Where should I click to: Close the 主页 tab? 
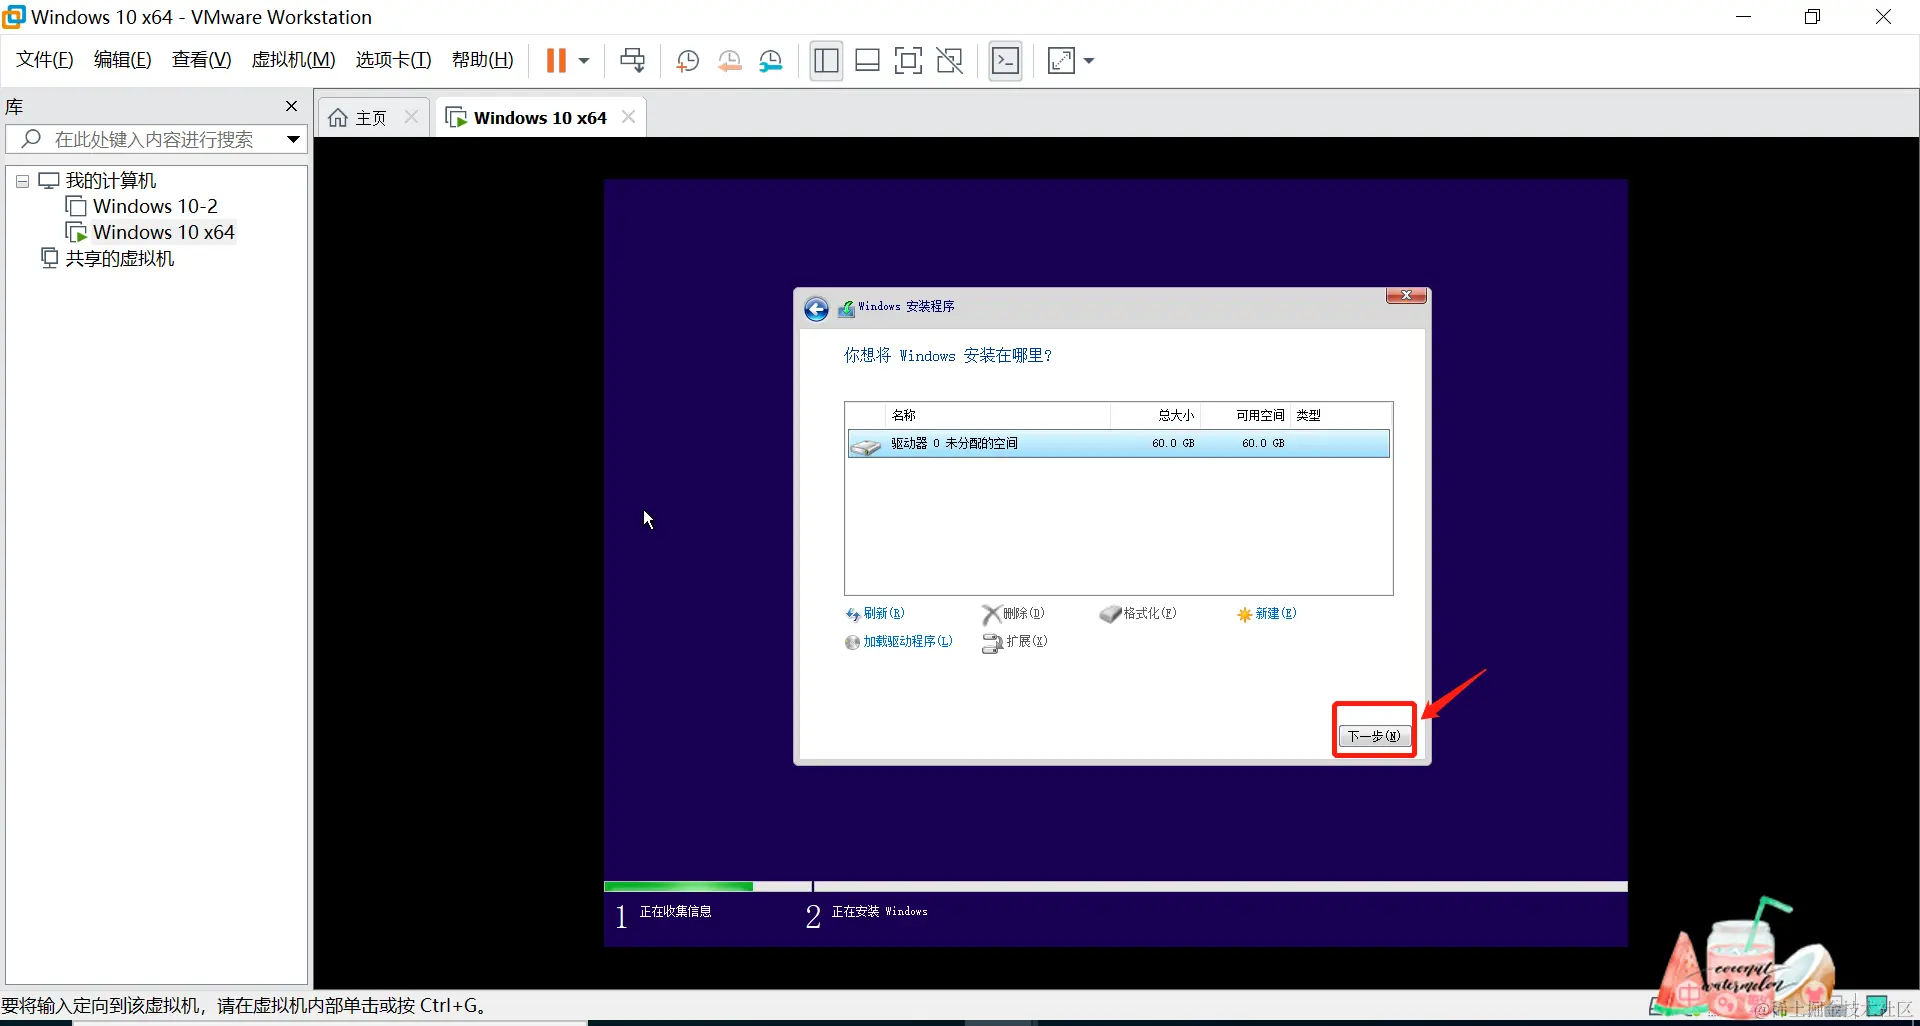pos(411,117)
